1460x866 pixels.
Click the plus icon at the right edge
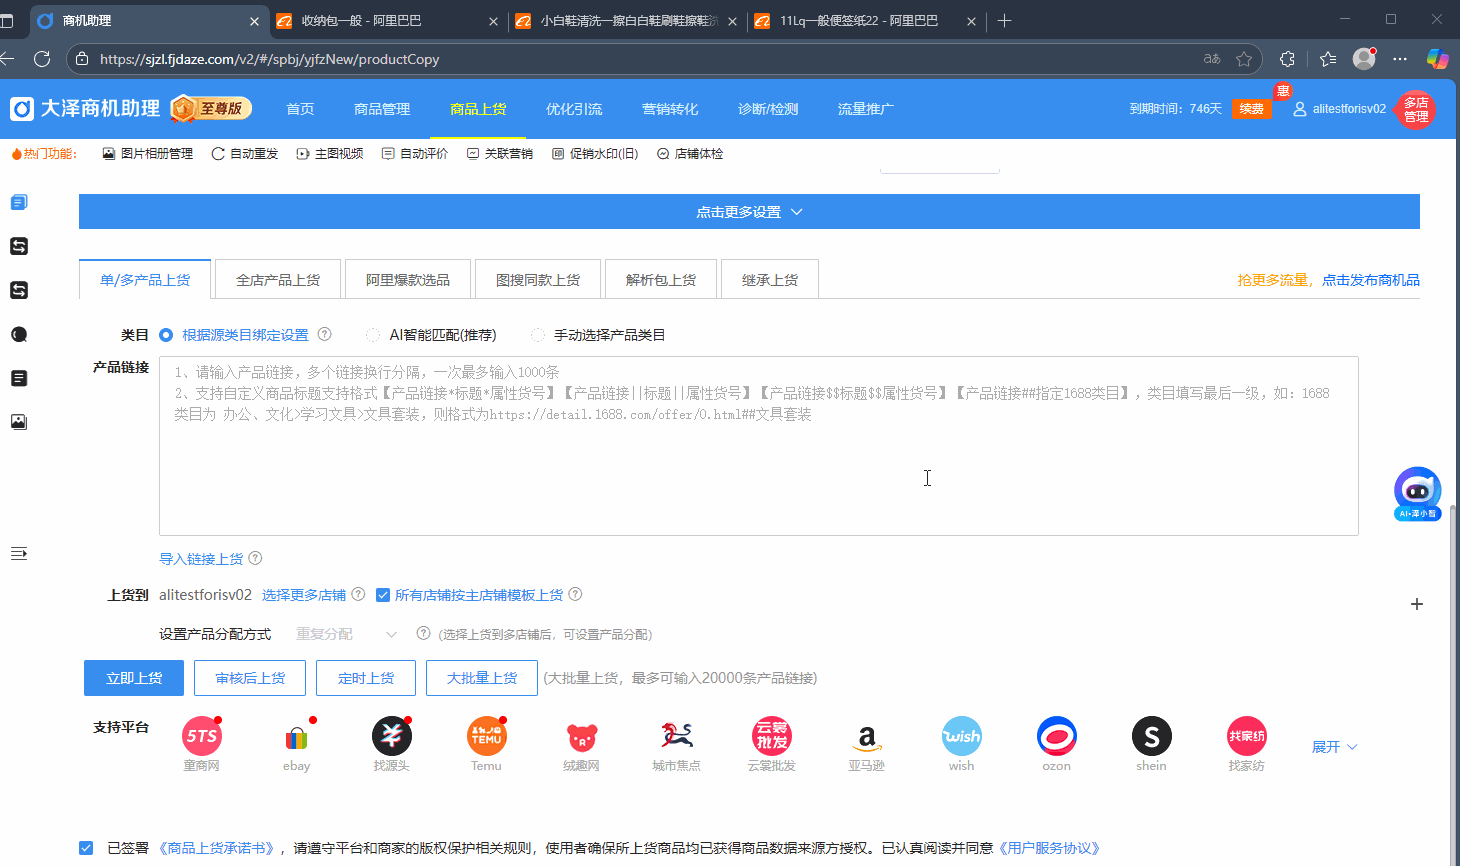pyautogui.click(x=1417, y=604)
